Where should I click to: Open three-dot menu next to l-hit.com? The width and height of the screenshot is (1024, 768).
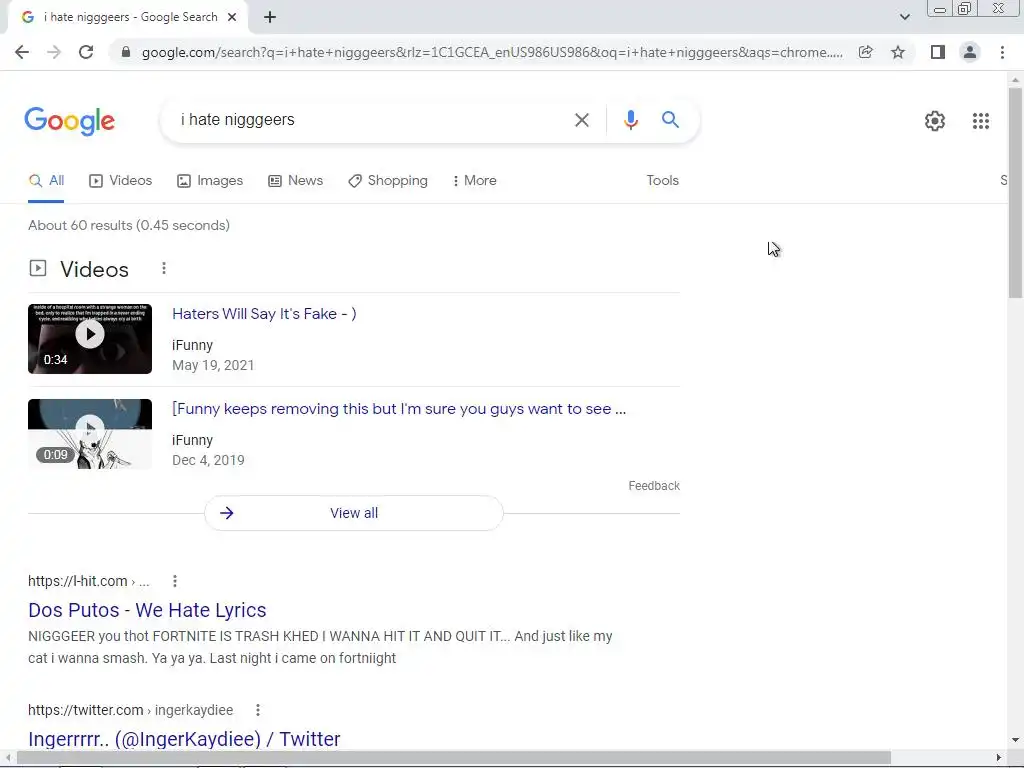[x=175, y=581]
